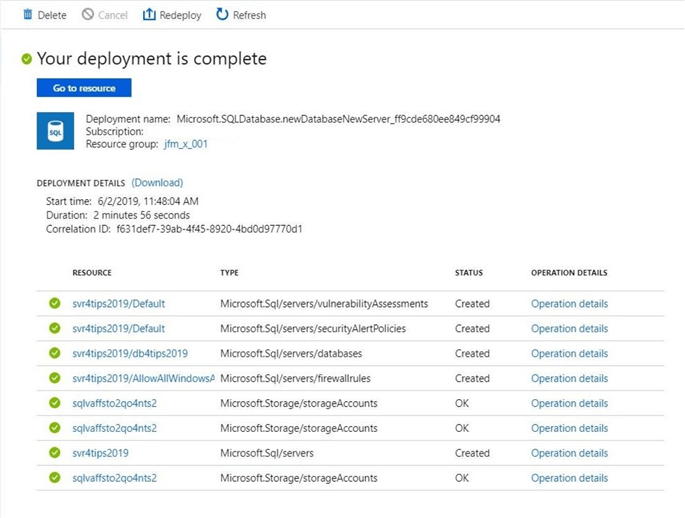Download the deployment details
The width and height of the screenshot is (685, 518).
click(157, 183)
